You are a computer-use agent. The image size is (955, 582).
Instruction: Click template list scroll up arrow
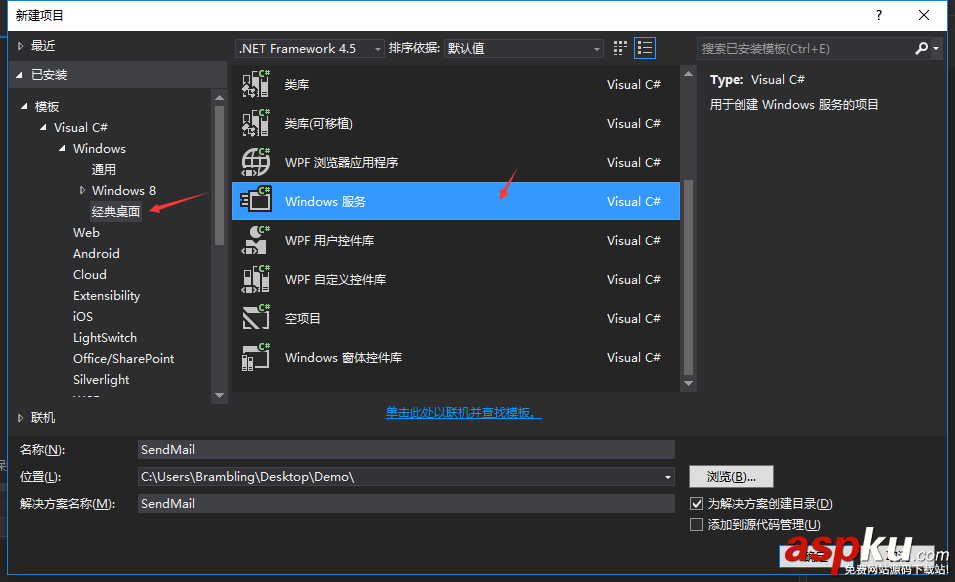[x=689, y=74]
